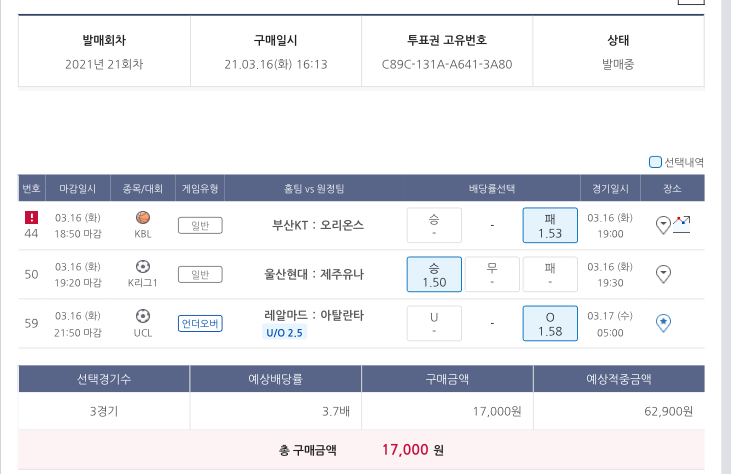
Task: Click the KBL basketball icon
Action: (x=142, y=217)
